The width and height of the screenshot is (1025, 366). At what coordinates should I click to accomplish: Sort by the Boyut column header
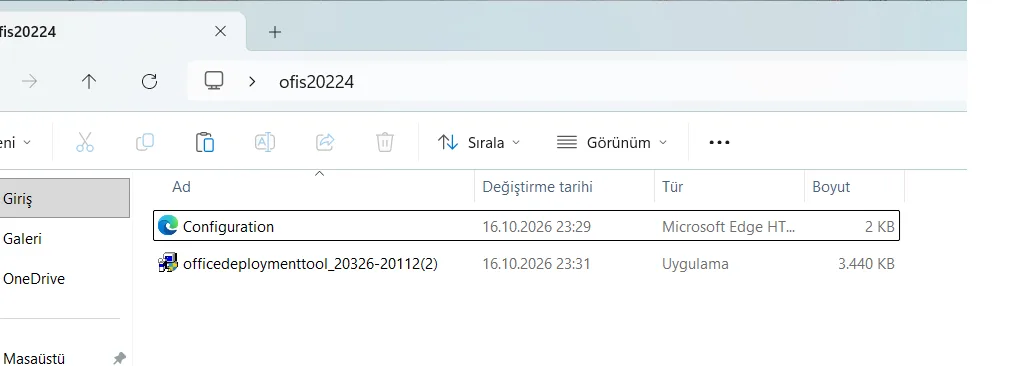pos(831,187)
